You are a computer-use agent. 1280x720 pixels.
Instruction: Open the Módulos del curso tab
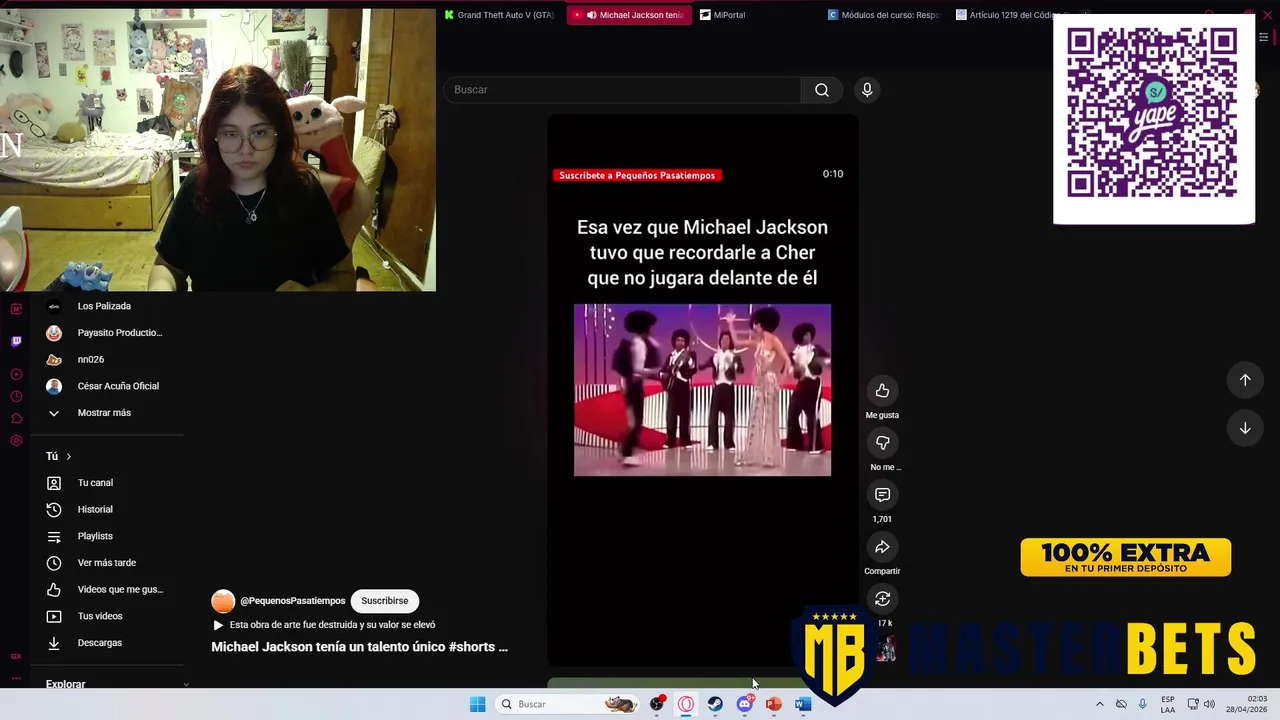pos(884,15)
